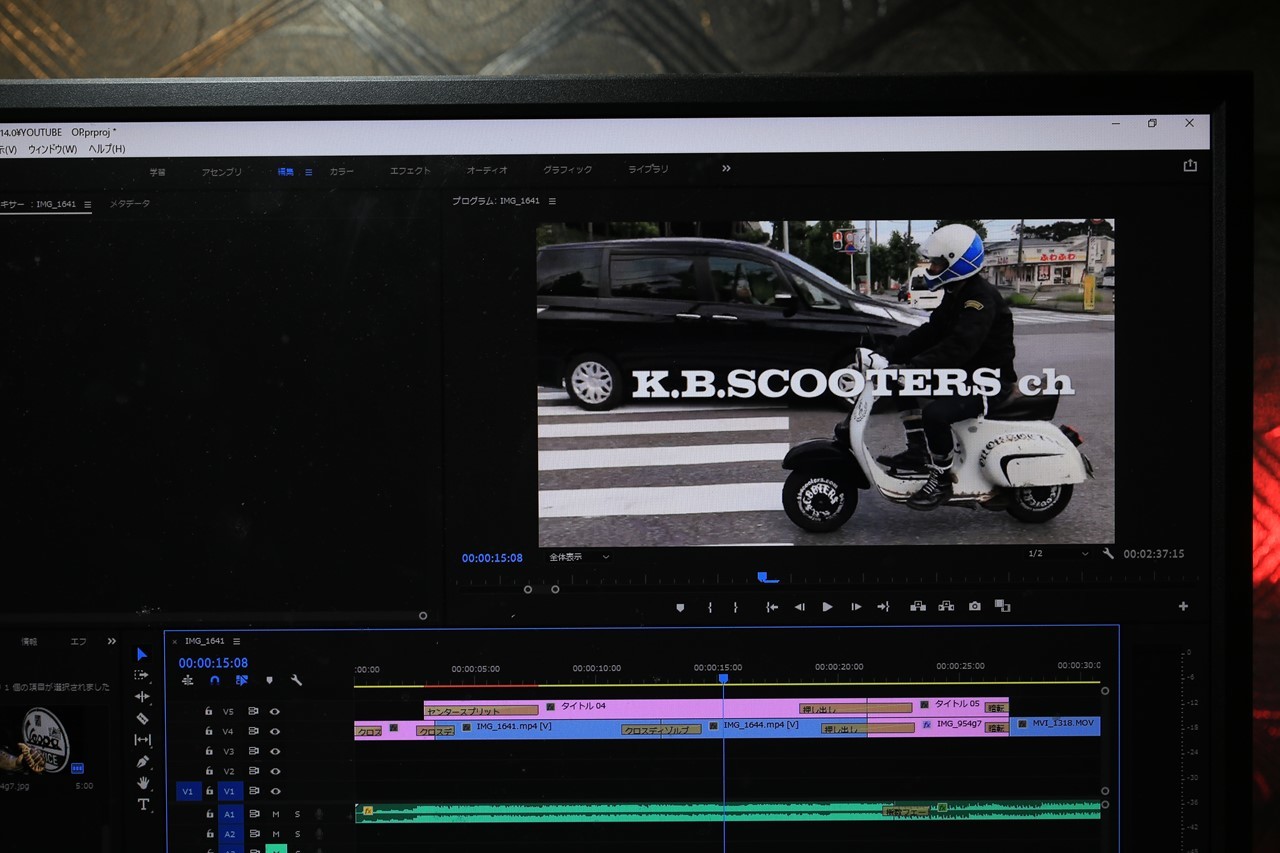Select the Hand tool
This screenshot has height=853, width=1280.
143,782
